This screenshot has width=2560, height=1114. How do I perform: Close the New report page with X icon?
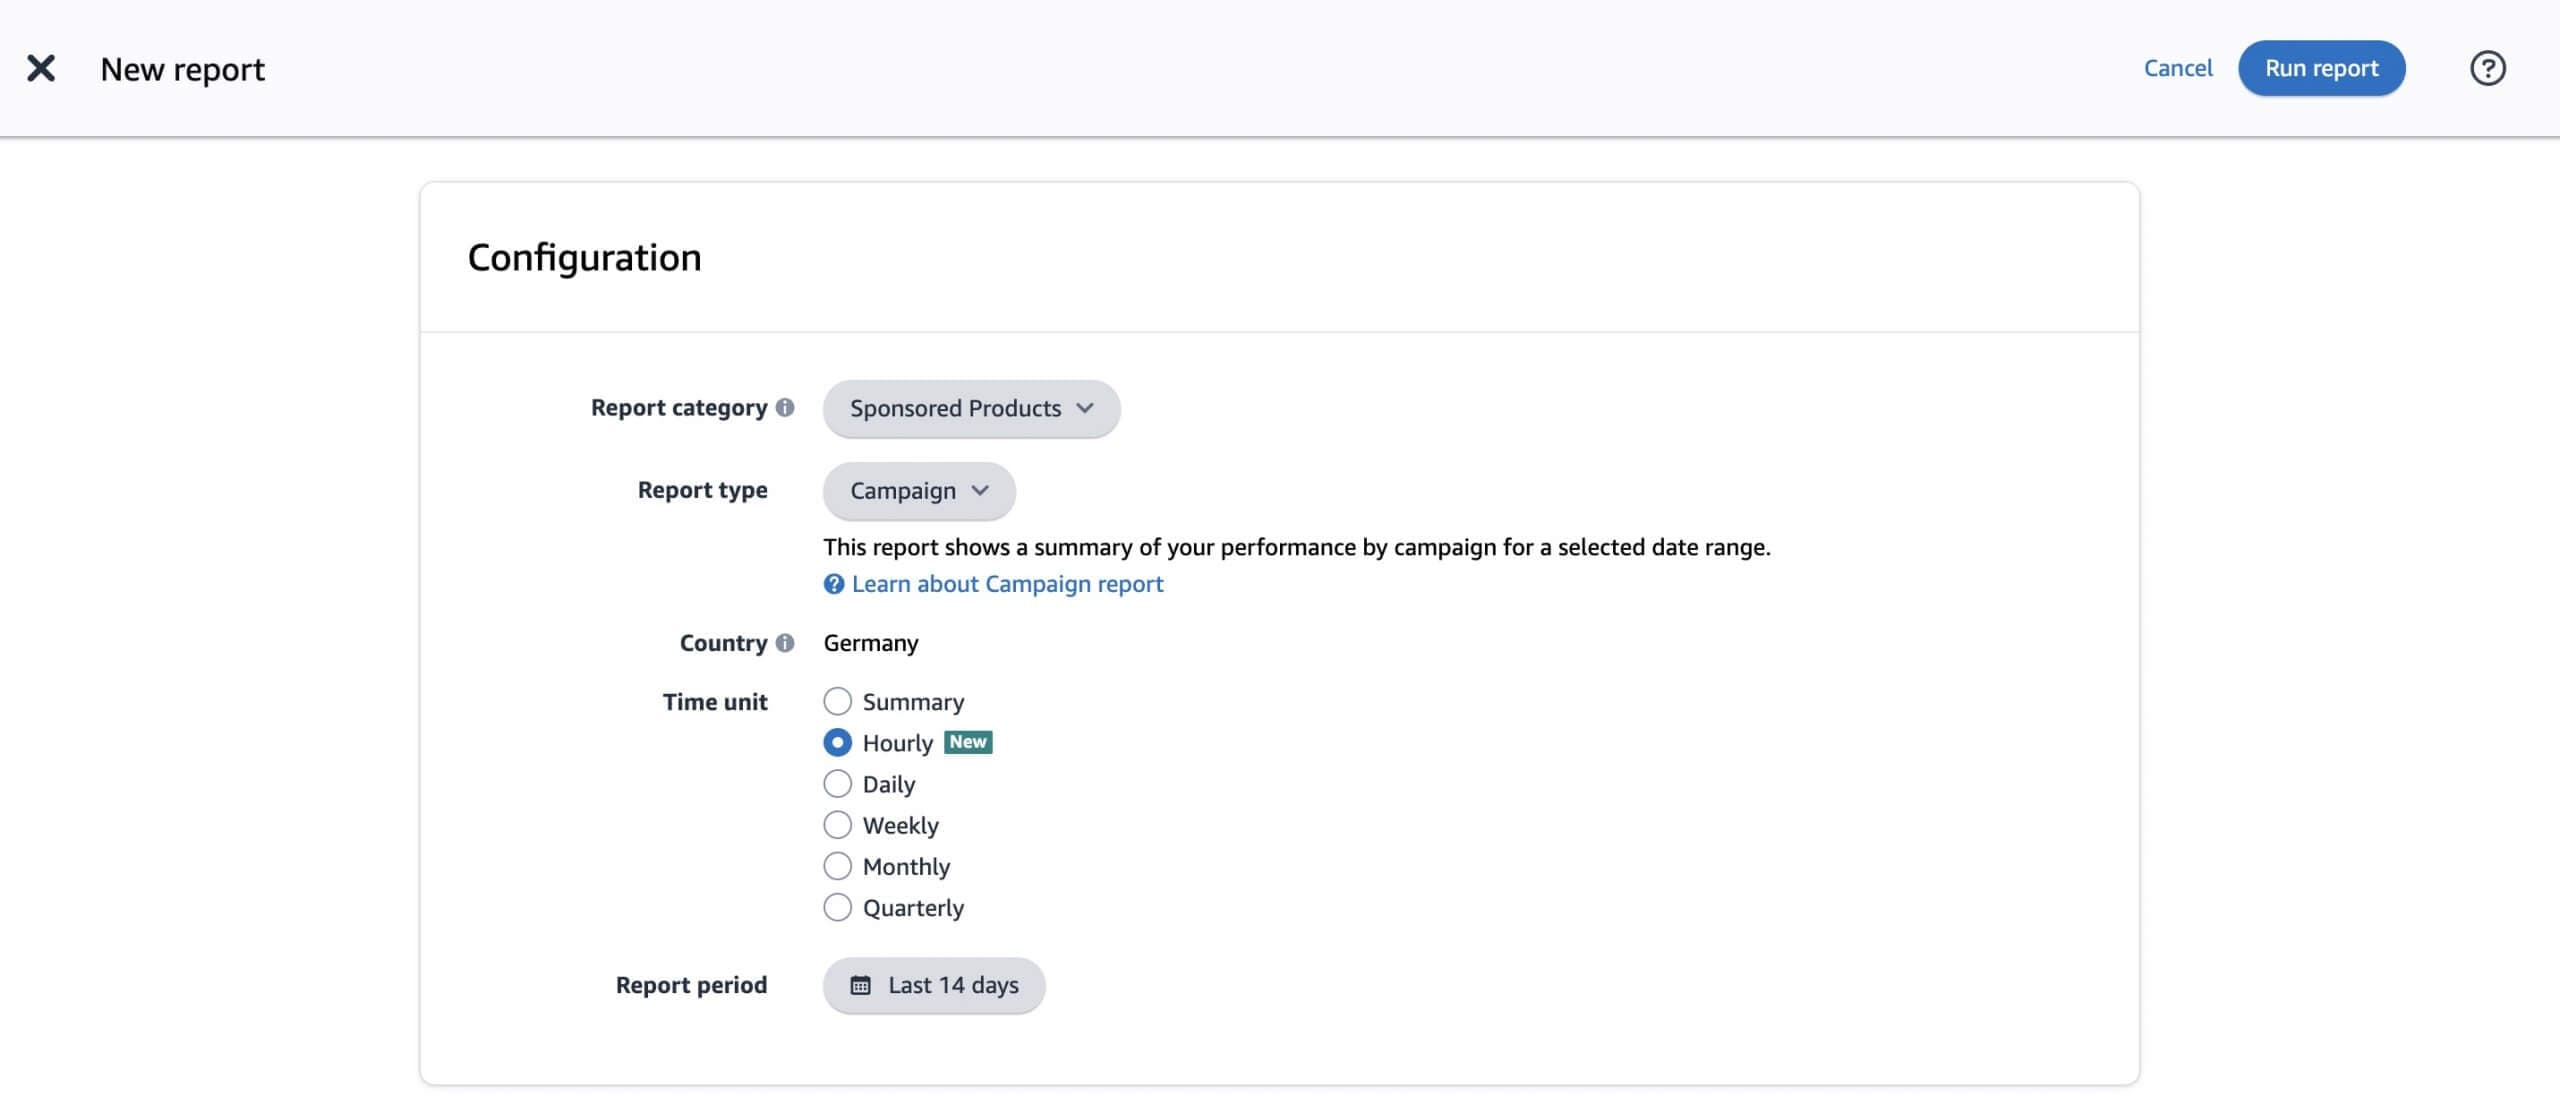click(41, 68)
